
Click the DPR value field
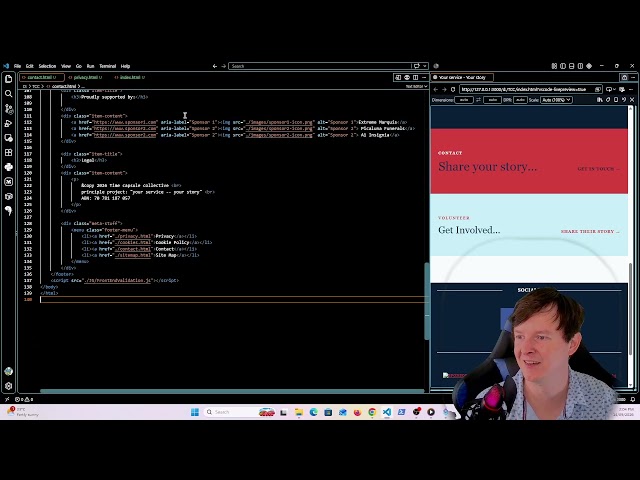520,100
